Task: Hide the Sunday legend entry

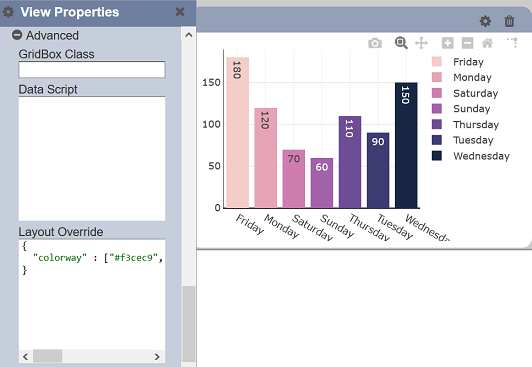Action: click(471, 109)
